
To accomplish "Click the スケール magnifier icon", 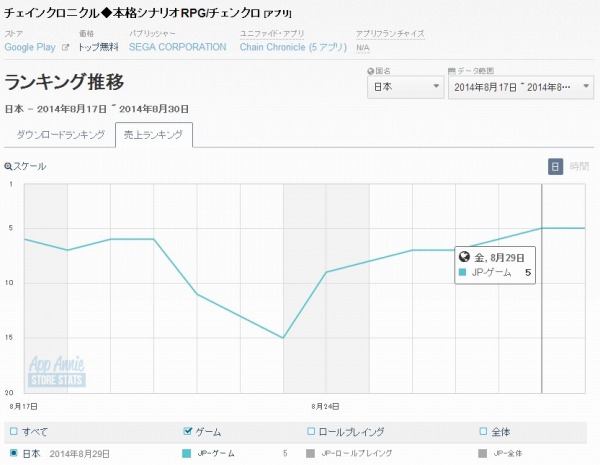I will click(x=8, y=166).
